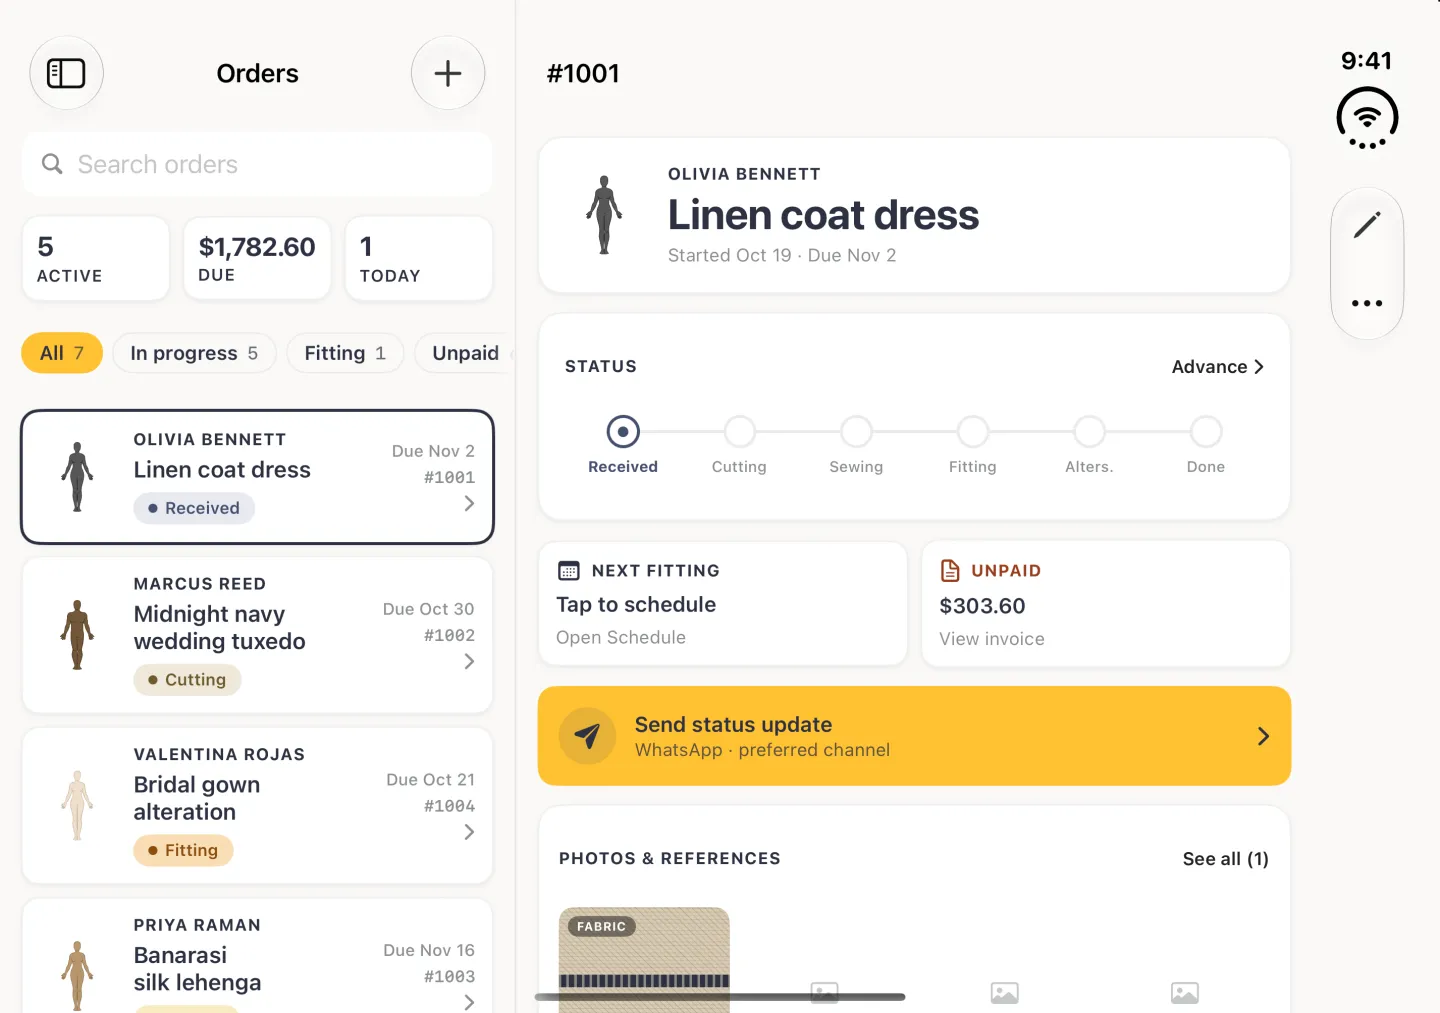Open Linen coat dress order chevron
This screenshot has height=1013, width=1440.
(469, 504)
